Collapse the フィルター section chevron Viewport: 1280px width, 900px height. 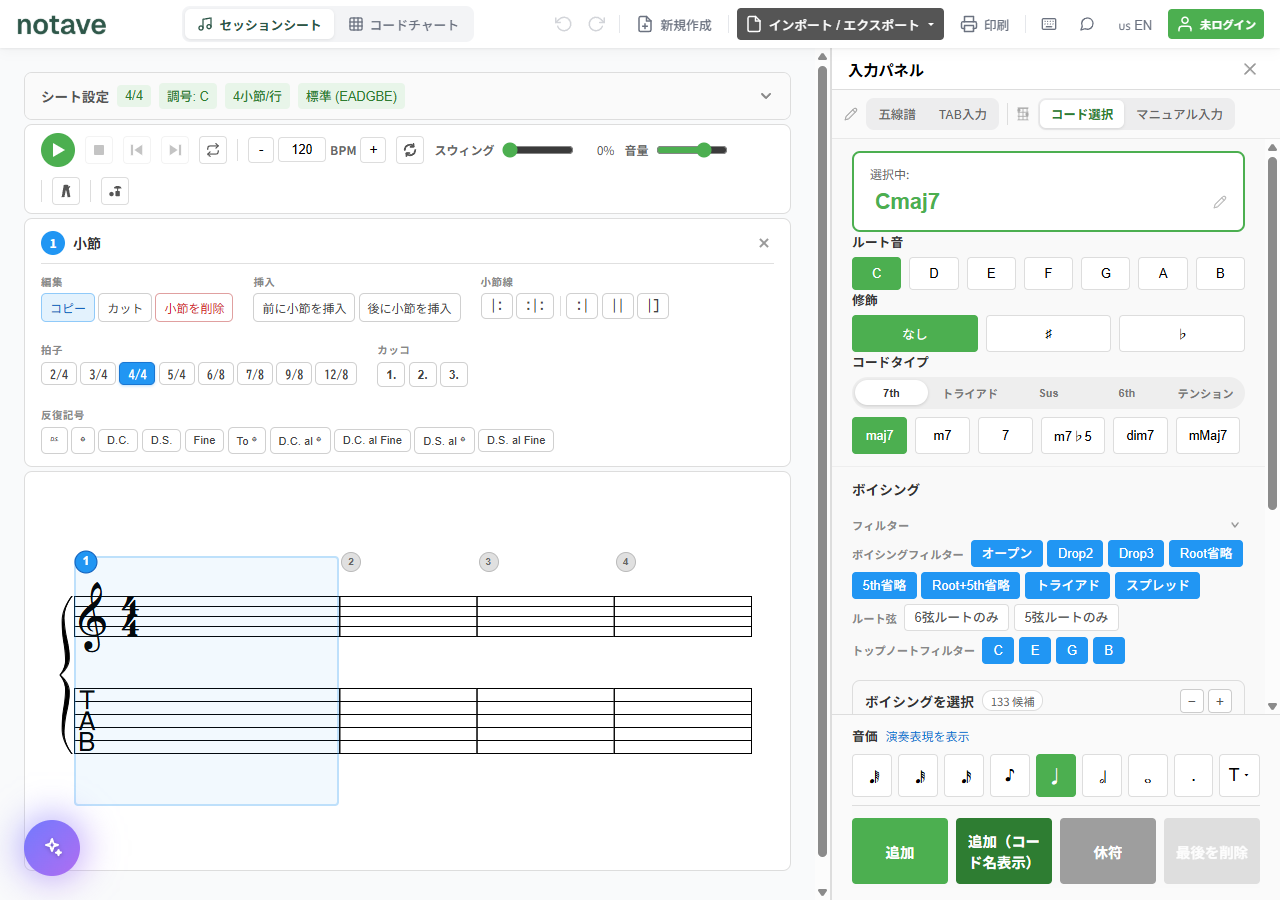tap(1235, 525)
